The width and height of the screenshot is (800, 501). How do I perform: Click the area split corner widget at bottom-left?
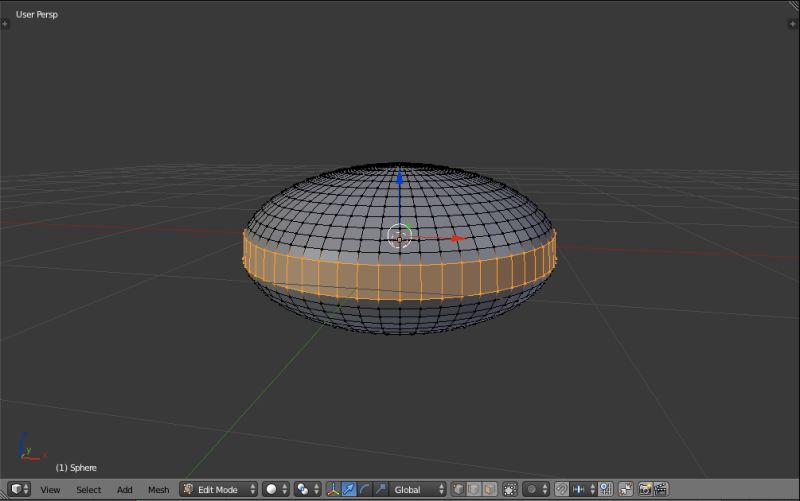point(4,496)
